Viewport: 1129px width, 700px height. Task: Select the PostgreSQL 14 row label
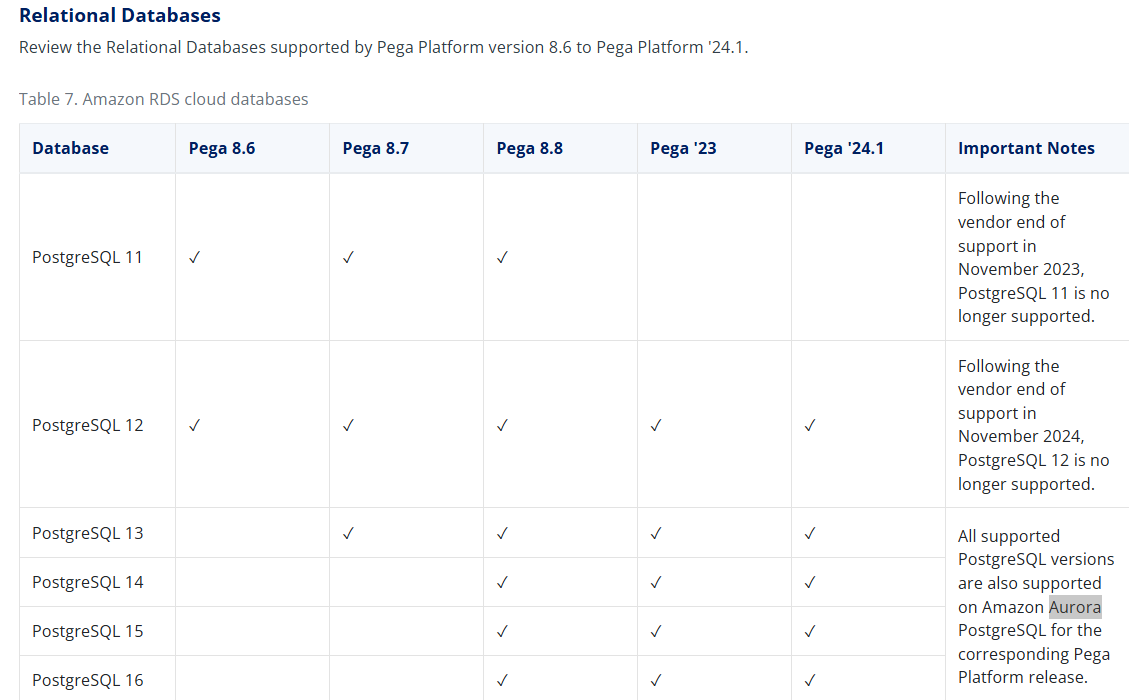[87, 582]
